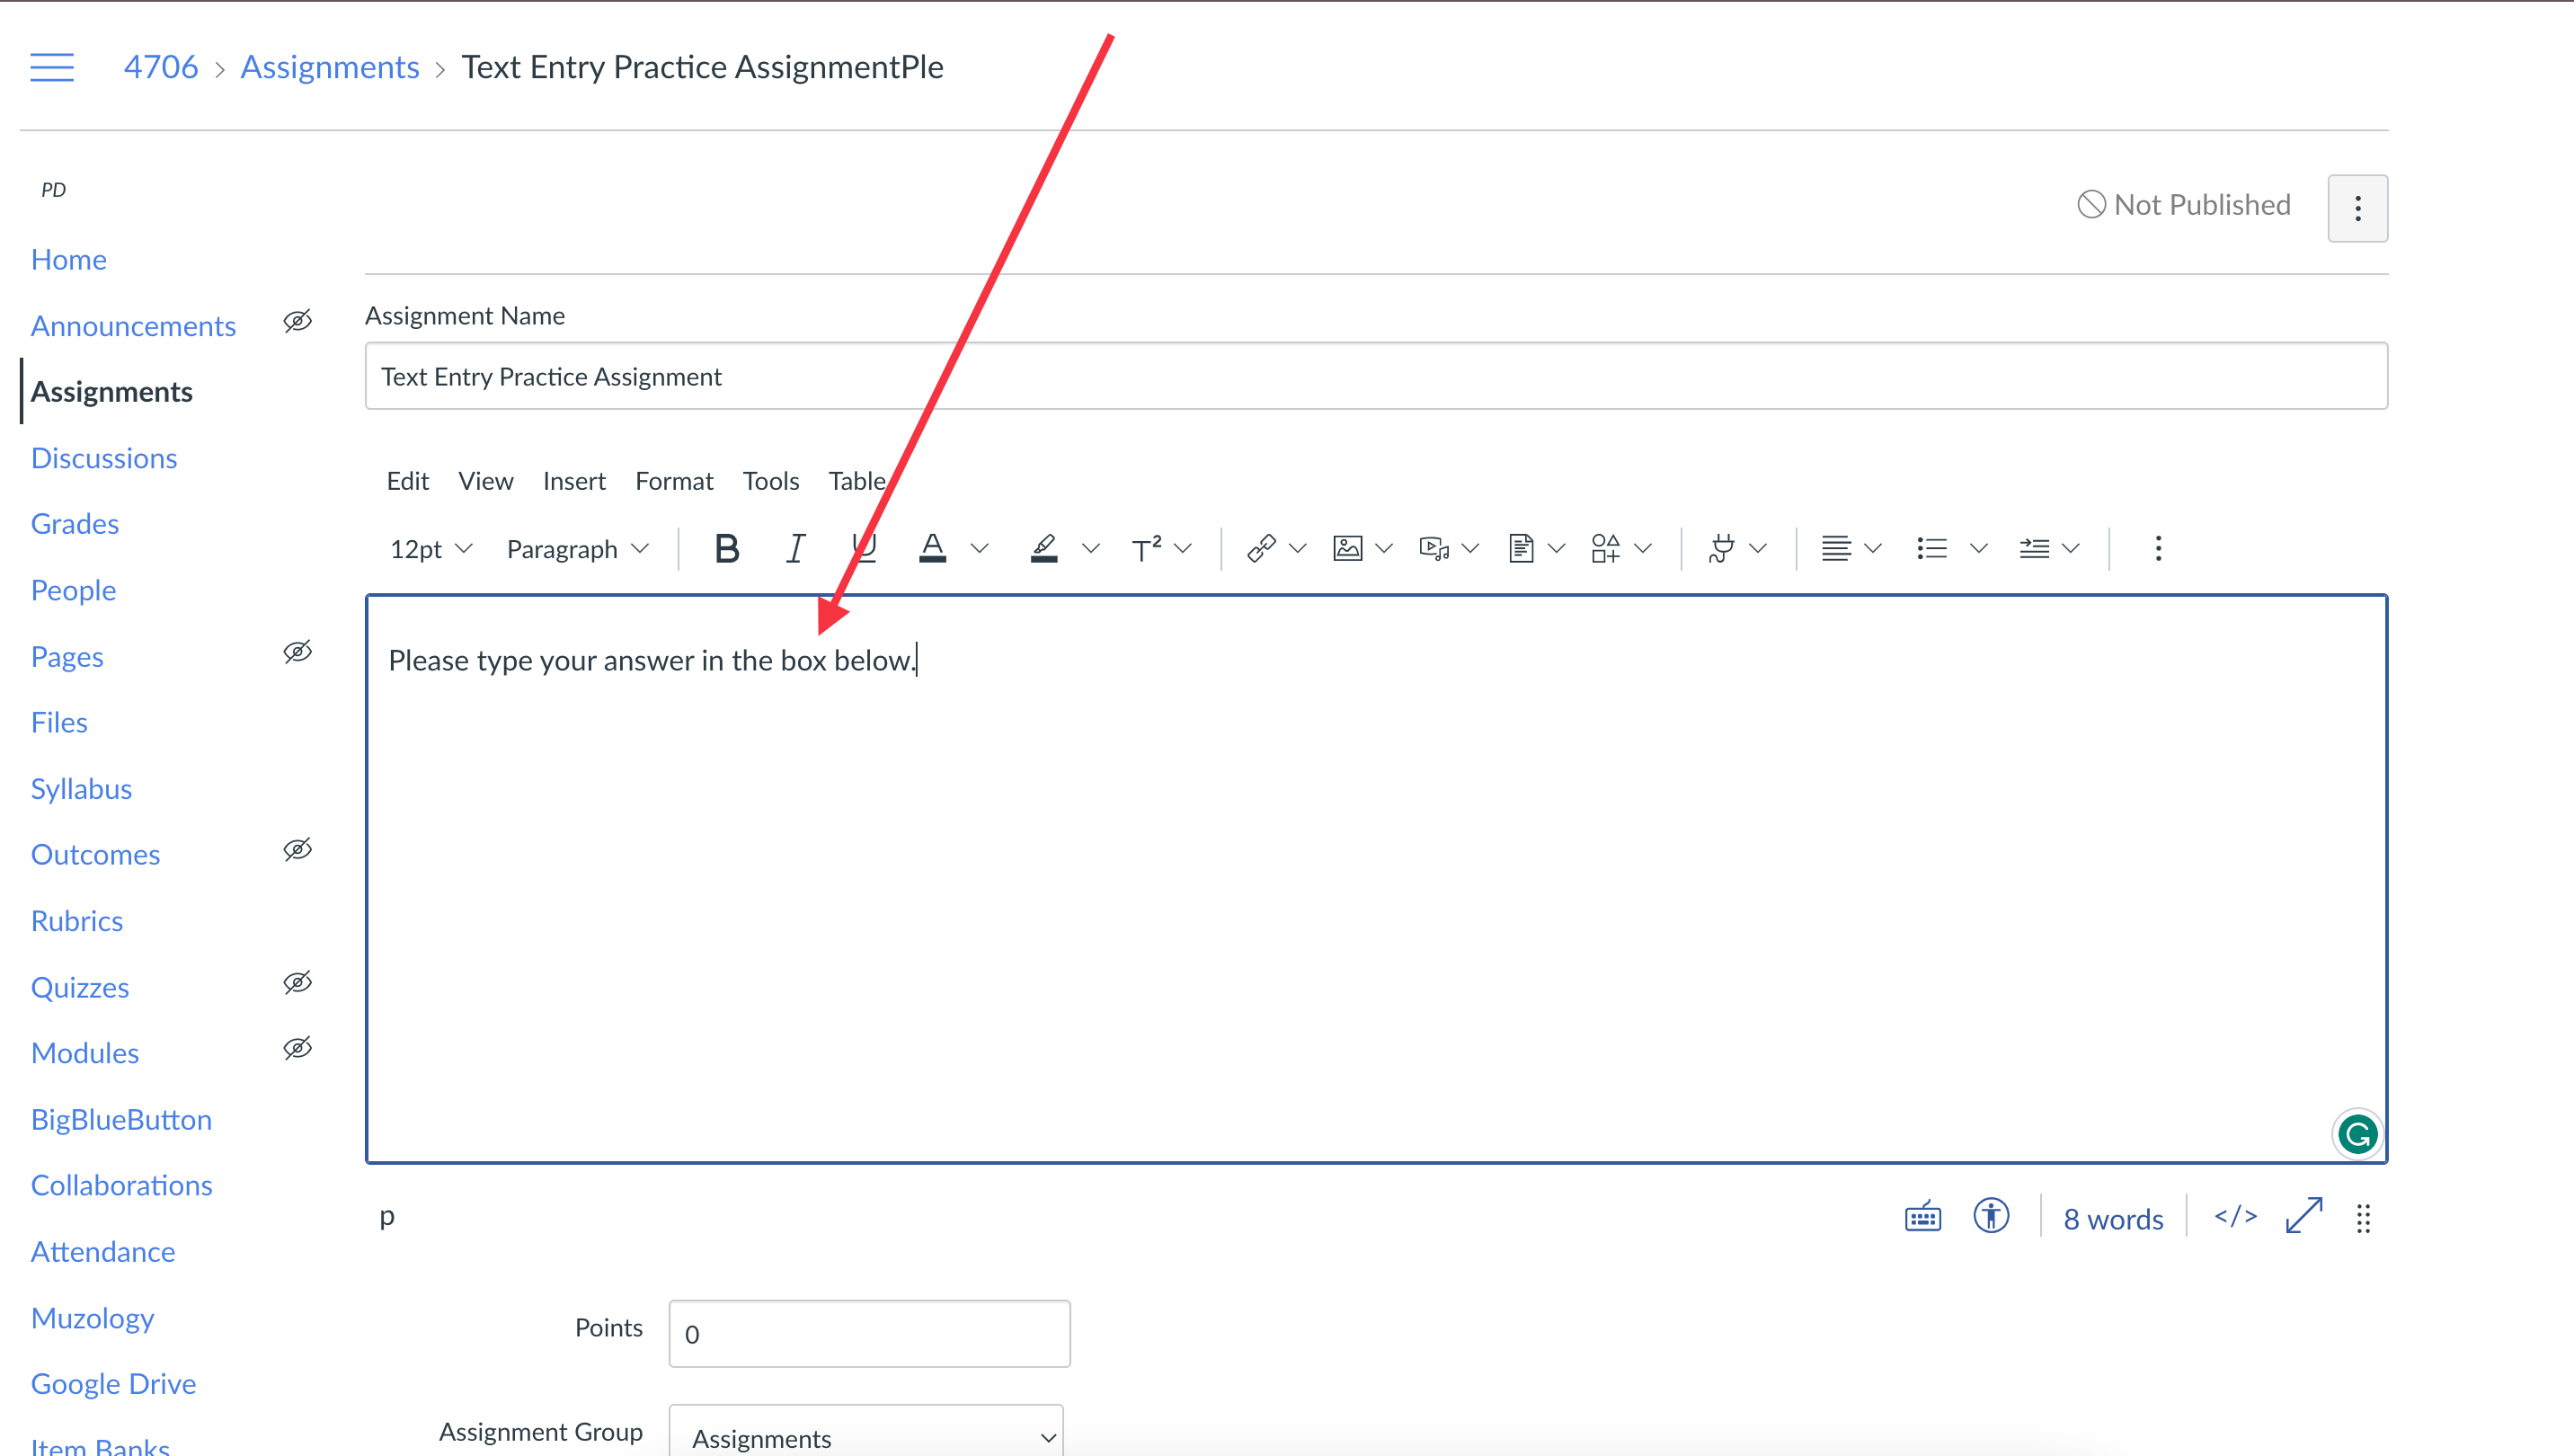Click the Points input field
2574x1456 pixels.
[x=869, y=1333]
